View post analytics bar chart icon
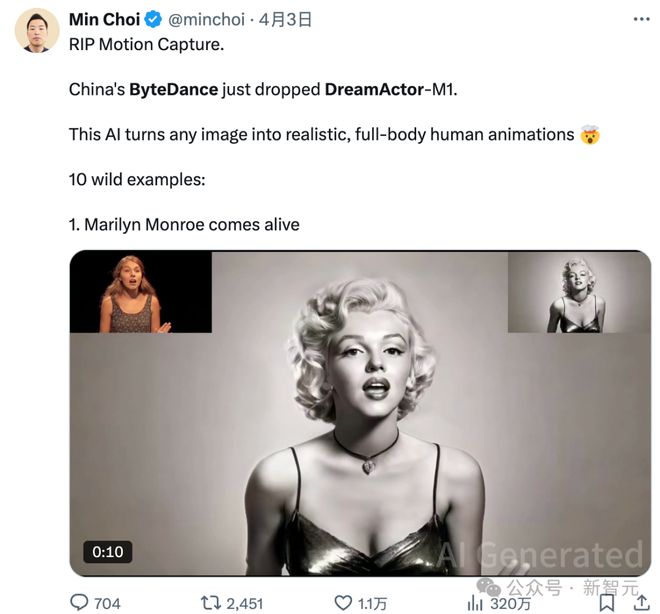The height and width of the screenshot is (614, 660). (x=475, y=602)
